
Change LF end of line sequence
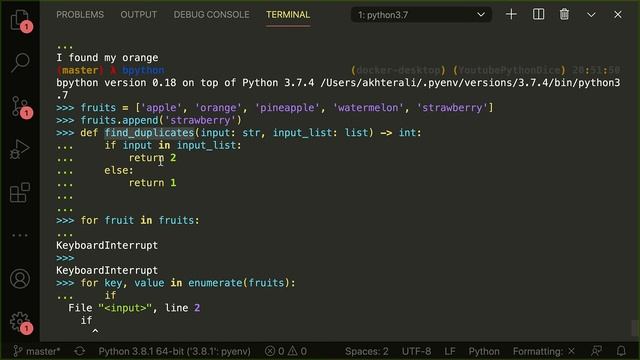pyautogui.click(x=450, y=351)
